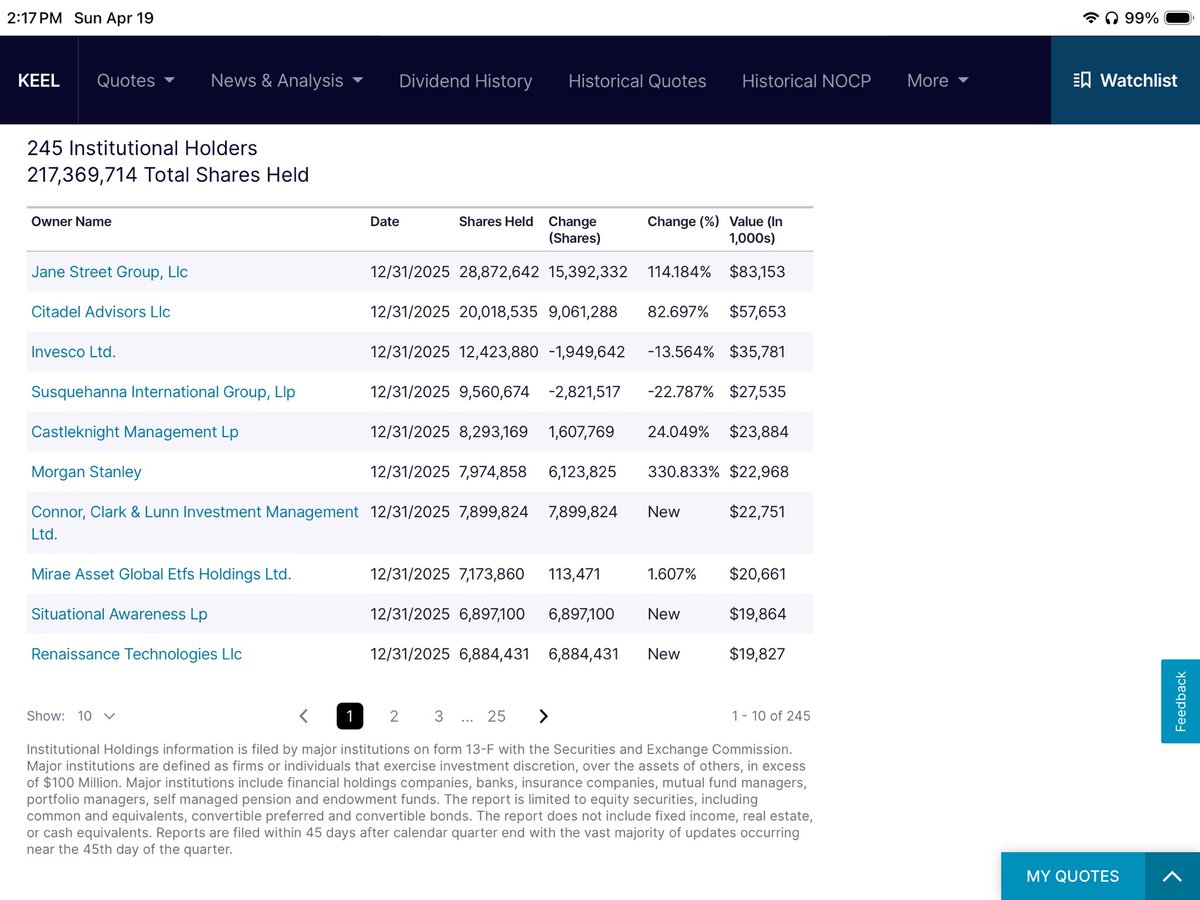Screen dimensions: 1200x900
Task: Open Connor, Clark & Lunn Investment Management link
Action: pos(195,523)
